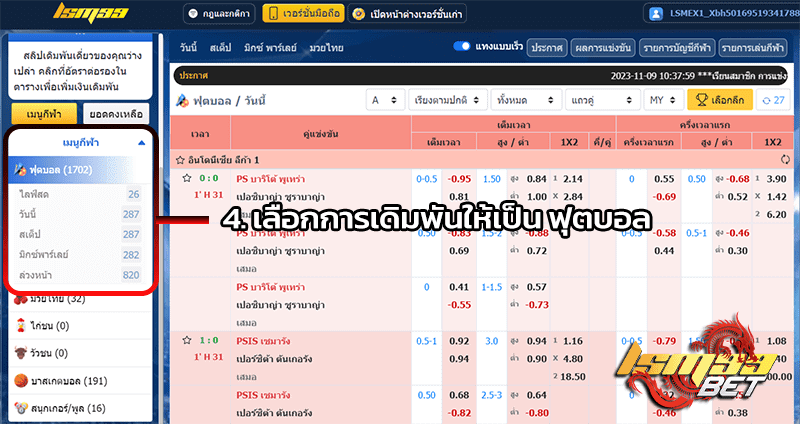Screen dimensions: 800x424
Task: Click the rooster icon beside ไก่ชน
Action: point(21,326)
